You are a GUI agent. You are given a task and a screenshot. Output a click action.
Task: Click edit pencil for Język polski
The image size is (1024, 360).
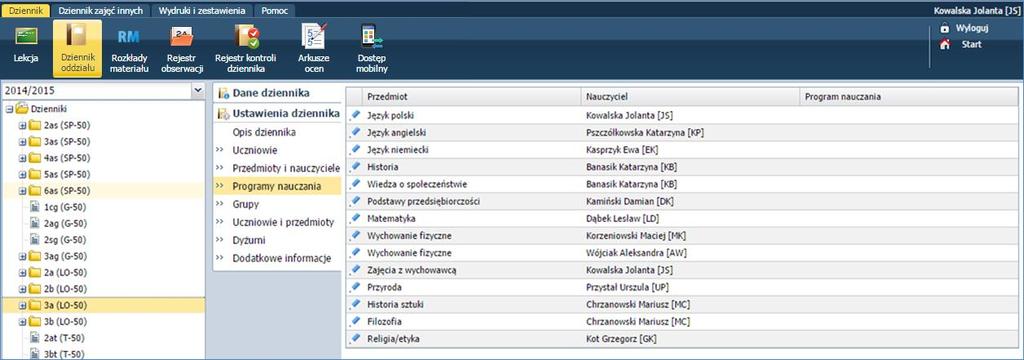[355, 115]
